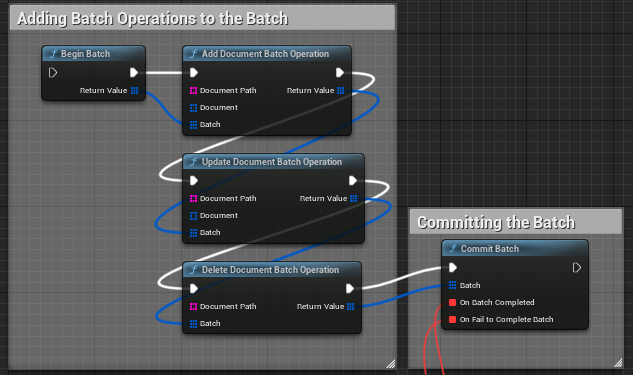
Task: Click Begin Batch Return Value pin
Action: [134, 90]
